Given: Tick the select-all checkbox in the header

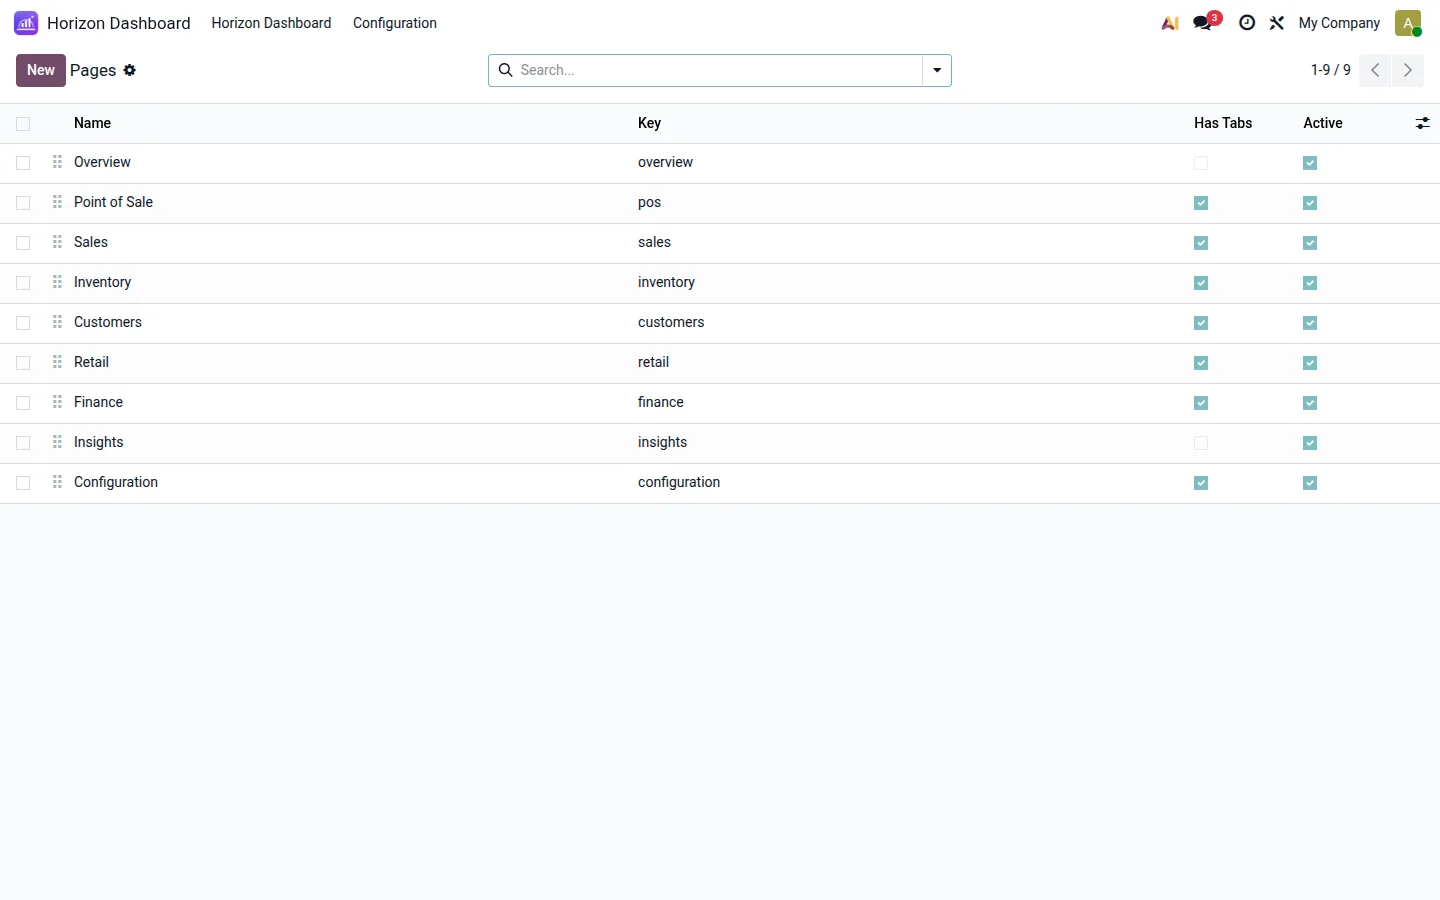Looking at the screenshot, I should pos(23,124).
